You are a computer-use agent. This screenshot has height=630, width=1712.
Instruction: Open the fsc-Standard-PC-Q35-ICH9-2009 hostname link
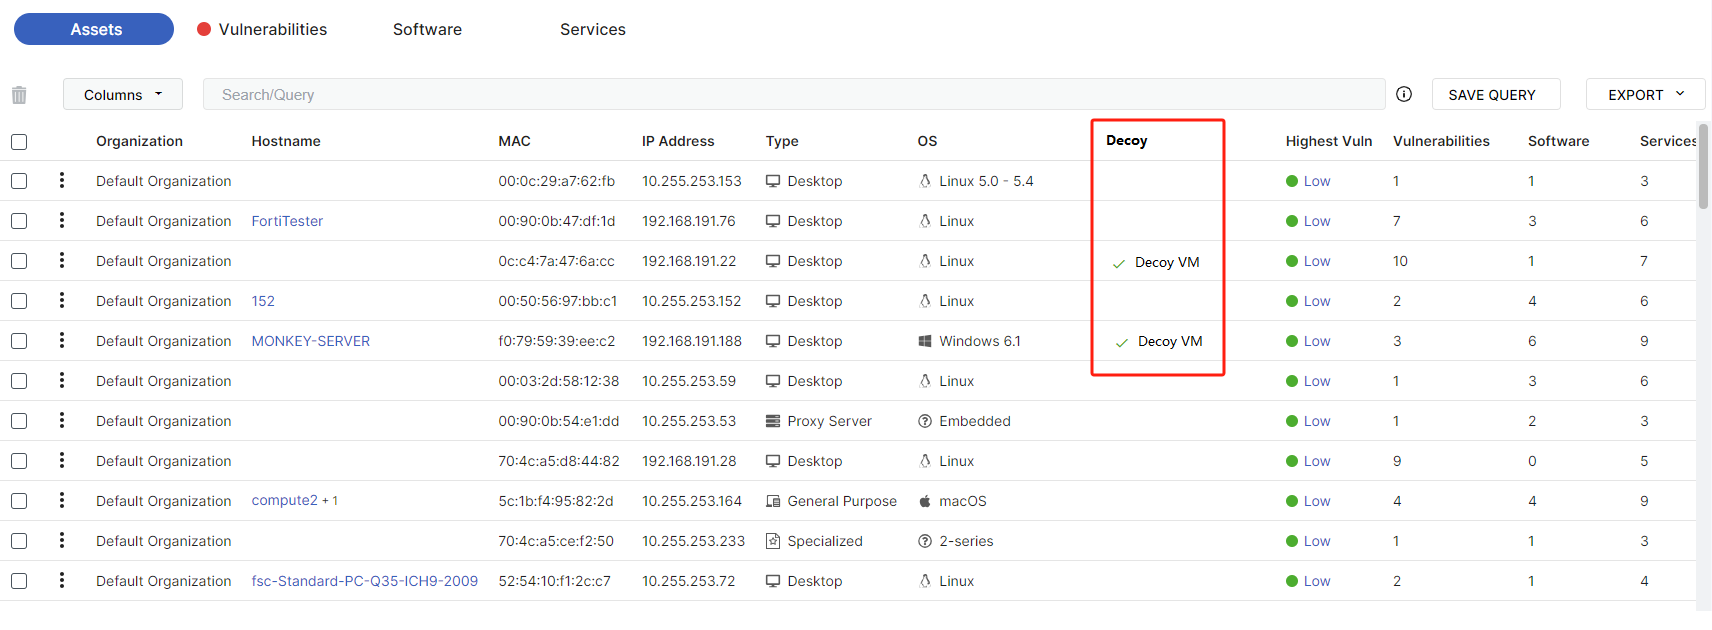(364, 581)
